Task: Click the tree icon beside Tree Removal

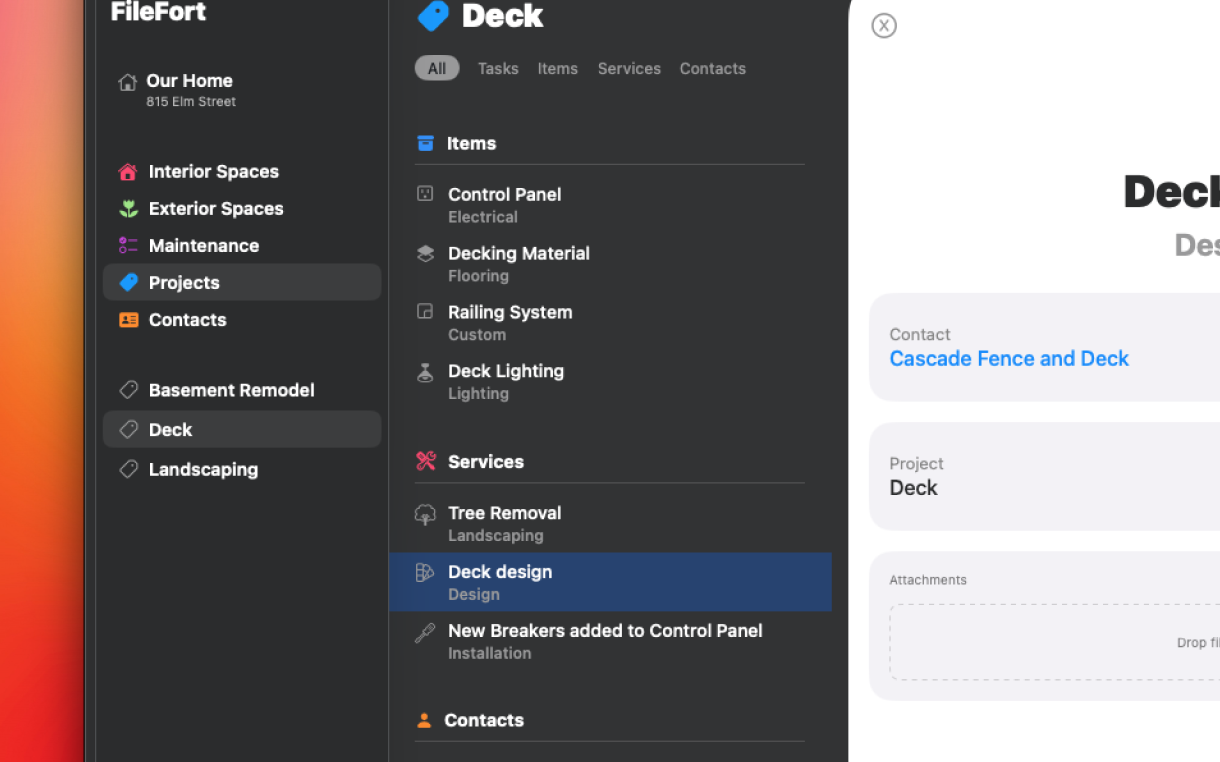Action: coord(425,514)
